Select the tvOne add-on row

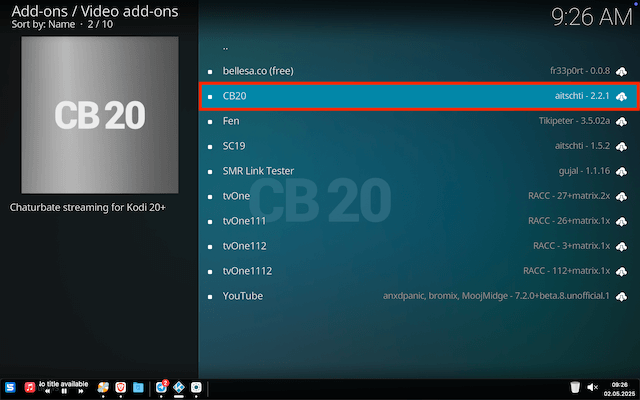pos(419,196)
